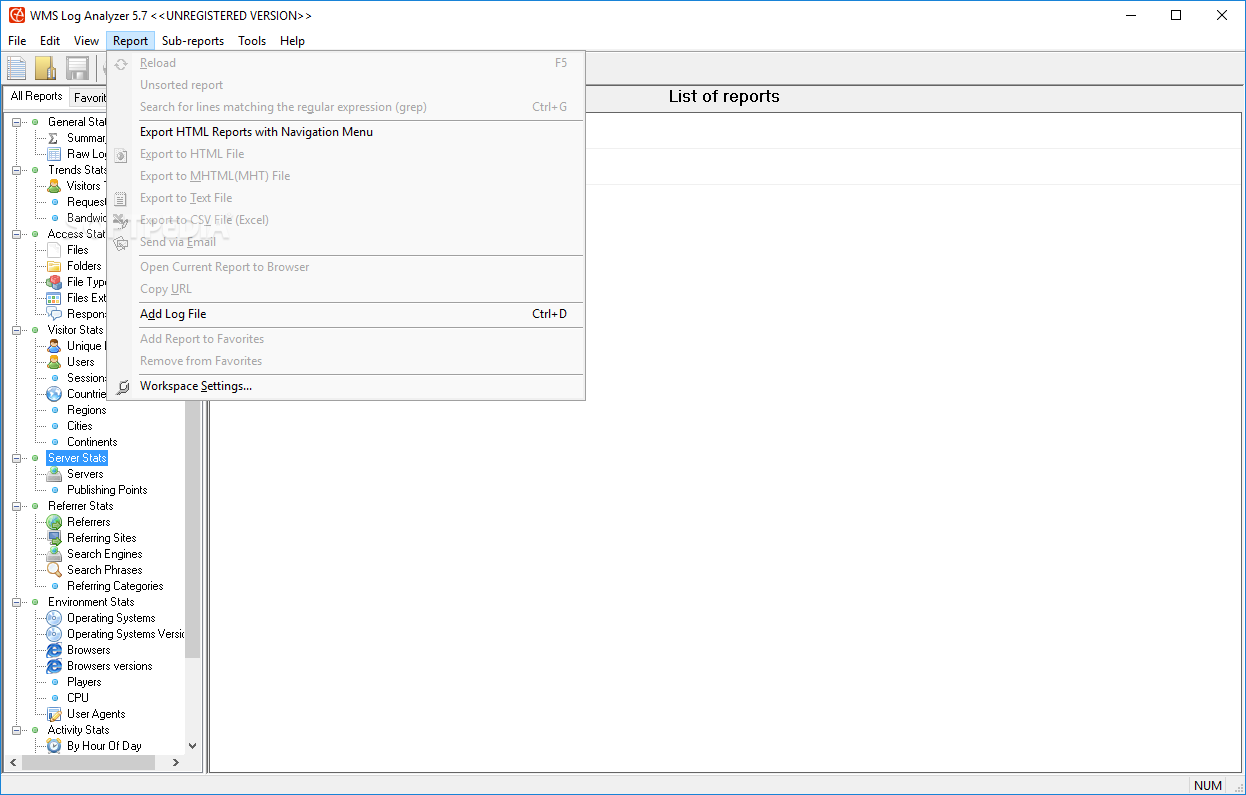This screenshot has width=1246, height=795.
Task: Click the File Types icon in the tree
Action: point(54,282)
